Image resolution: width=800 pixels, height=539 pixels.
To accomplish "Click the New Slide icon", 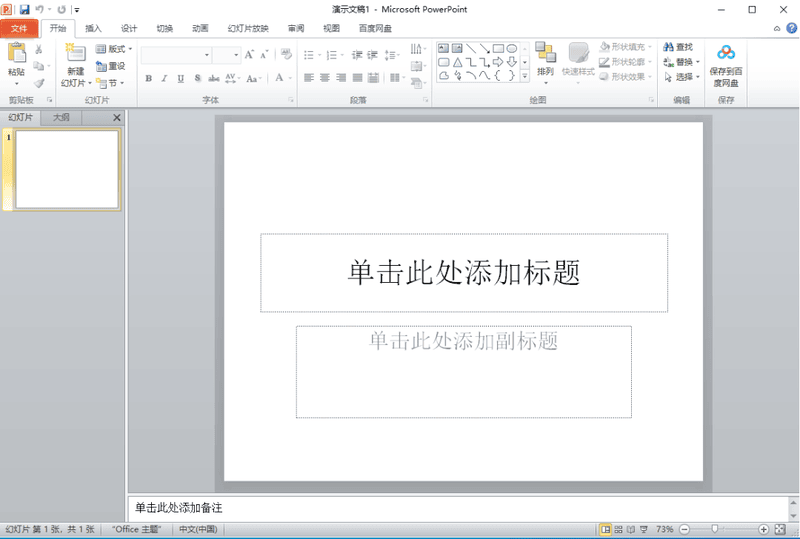I will tap(76, 53).
